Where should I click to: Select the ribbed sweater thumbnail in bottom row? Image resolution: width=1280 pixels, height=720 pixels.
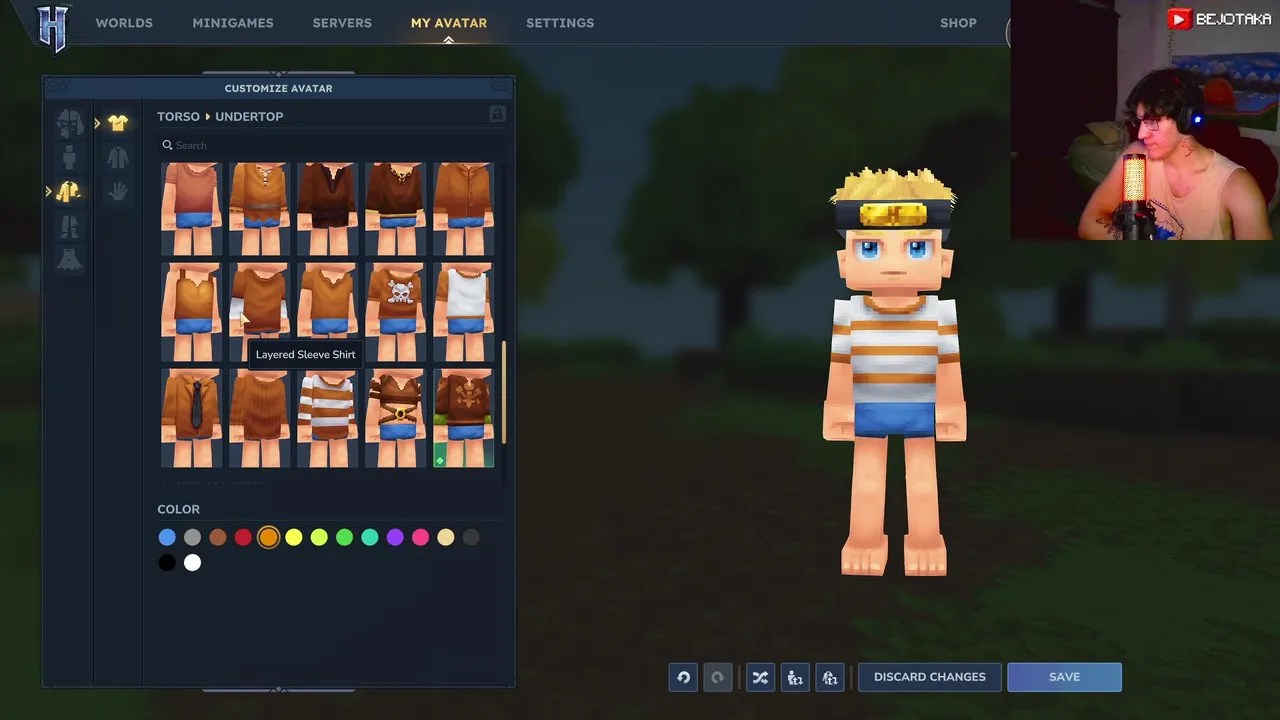click(x=260, y=418)
